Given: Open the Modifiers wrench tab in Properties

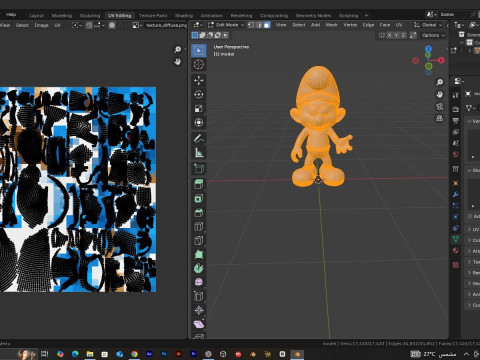Looking at the screenshot, I should 456,195.
